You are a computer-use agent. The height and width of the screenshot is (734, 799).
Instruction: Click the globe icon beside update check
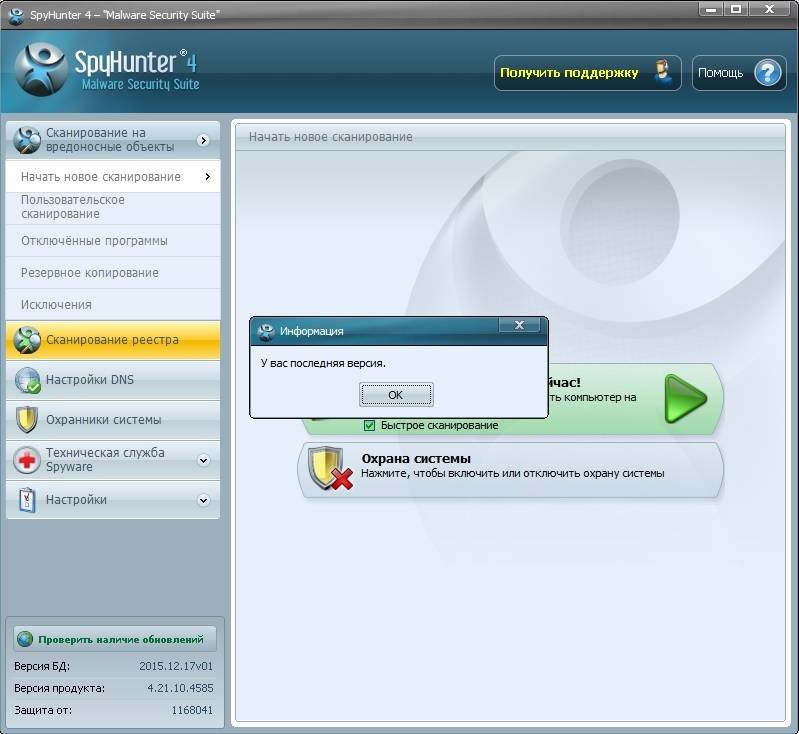[24, 639]
